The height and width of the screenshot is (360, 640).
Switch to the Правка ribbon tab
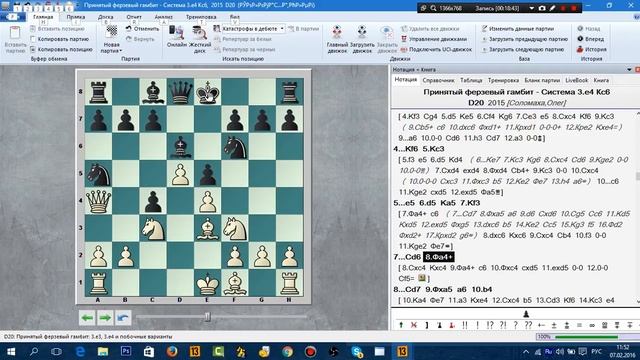(76, 17)
